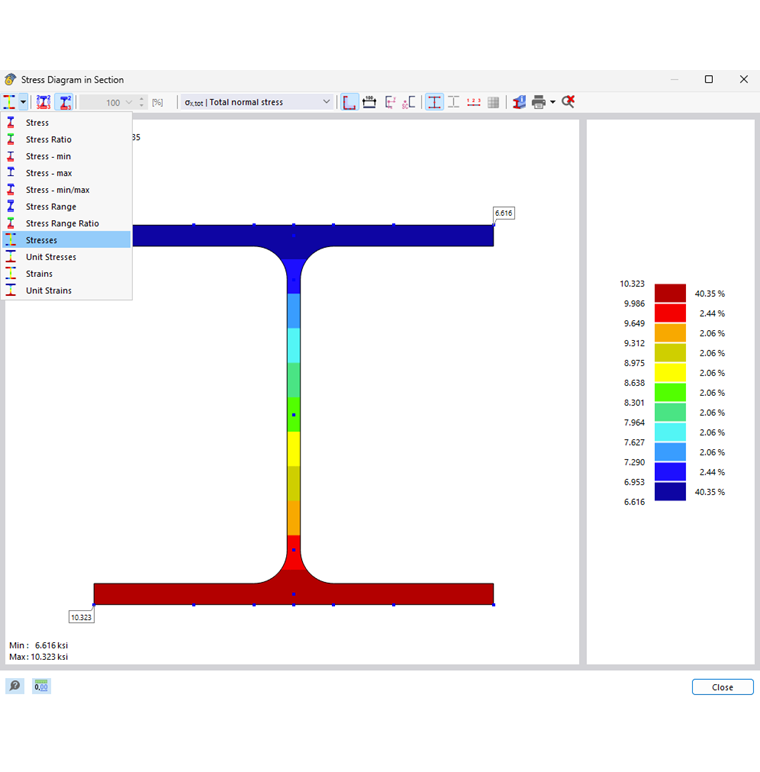Choose Unit Stresses option
The image size is (760, 772).
(66, 257)
